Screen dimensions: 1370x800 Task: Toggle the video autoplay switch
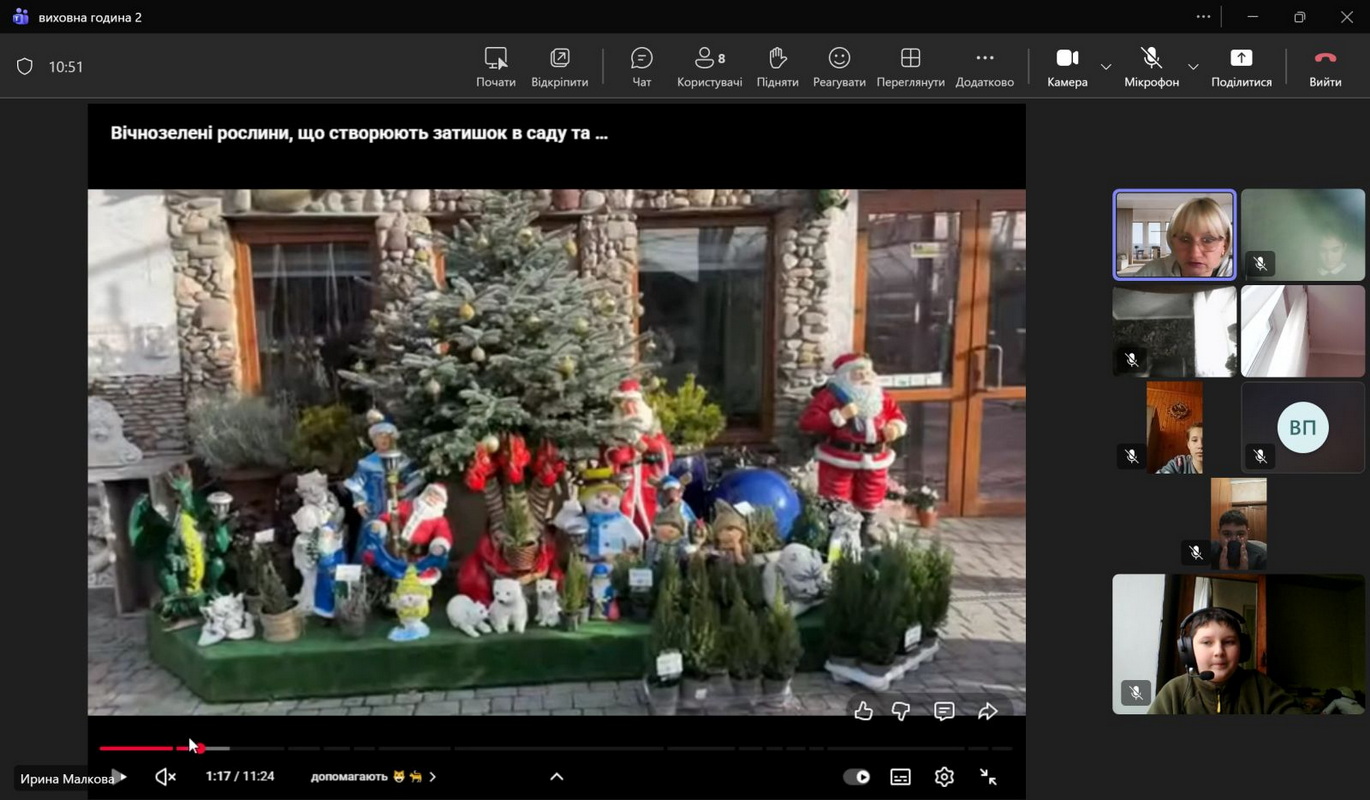[x=857, y=777]
